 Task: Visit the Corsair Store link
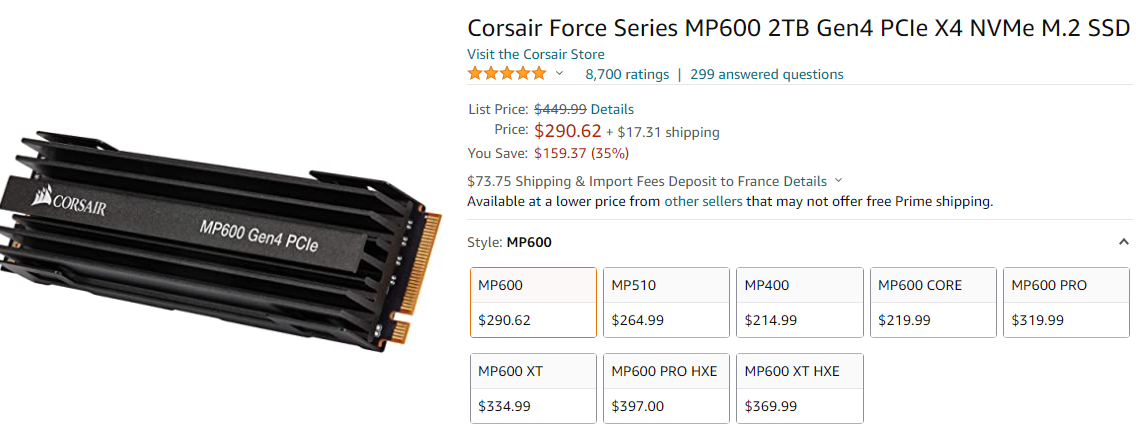(x=535, y=54)
